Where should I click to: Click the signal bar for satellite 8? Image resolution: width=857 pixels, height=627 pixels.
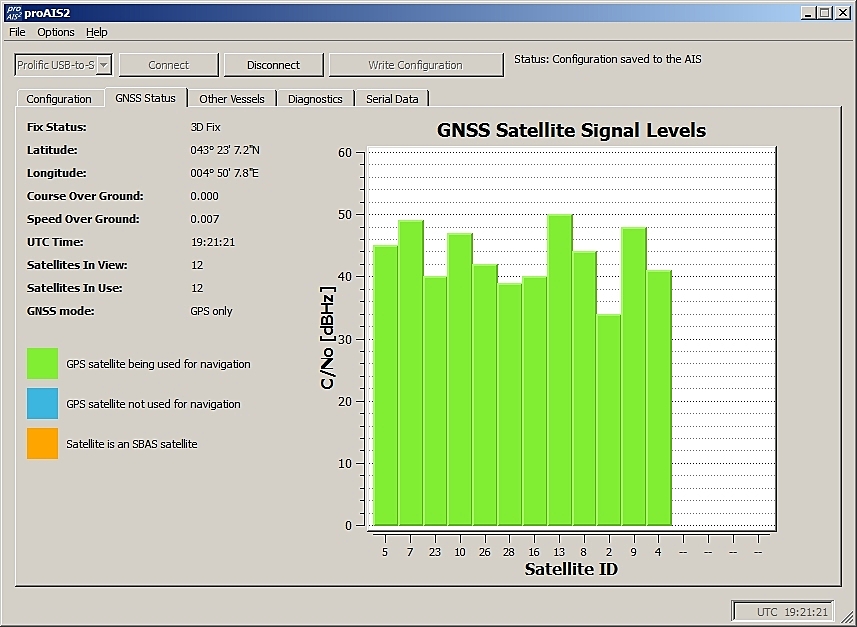point(584,388)
